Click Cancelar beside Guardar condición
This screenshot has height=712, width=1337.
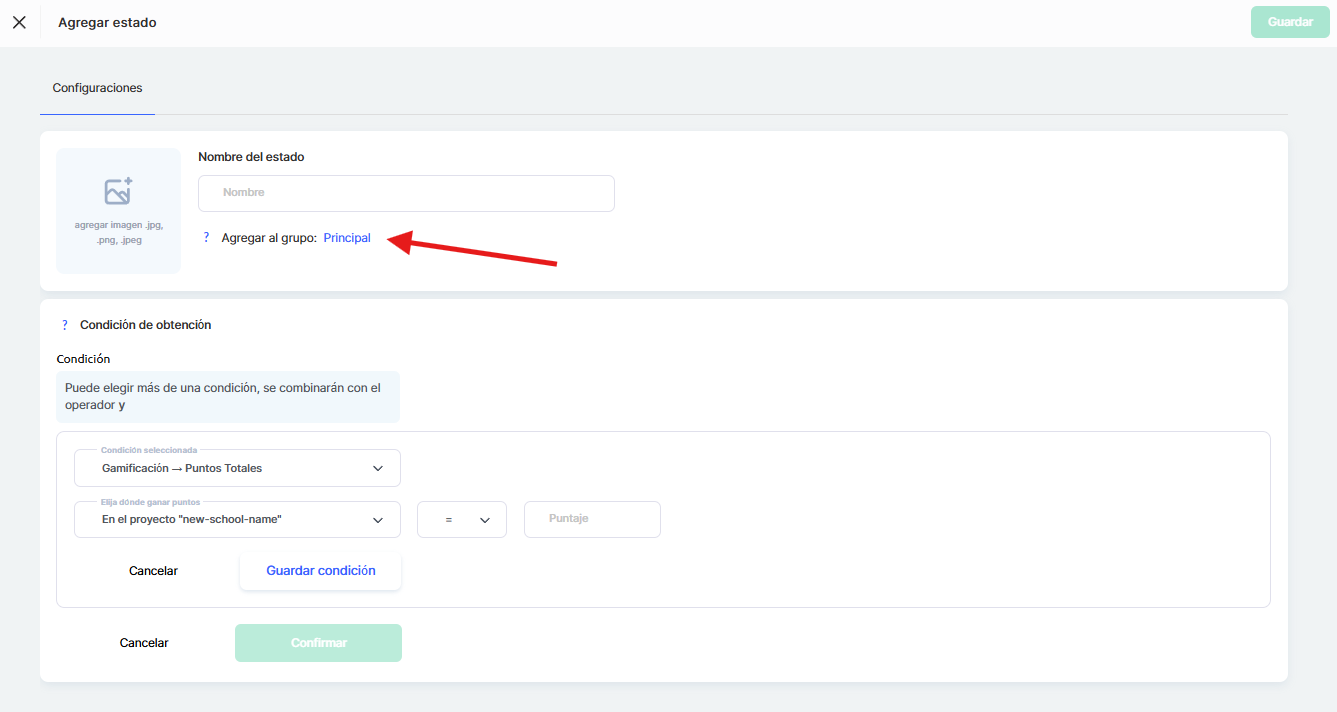pyautogui.click(x=153, y=571)
